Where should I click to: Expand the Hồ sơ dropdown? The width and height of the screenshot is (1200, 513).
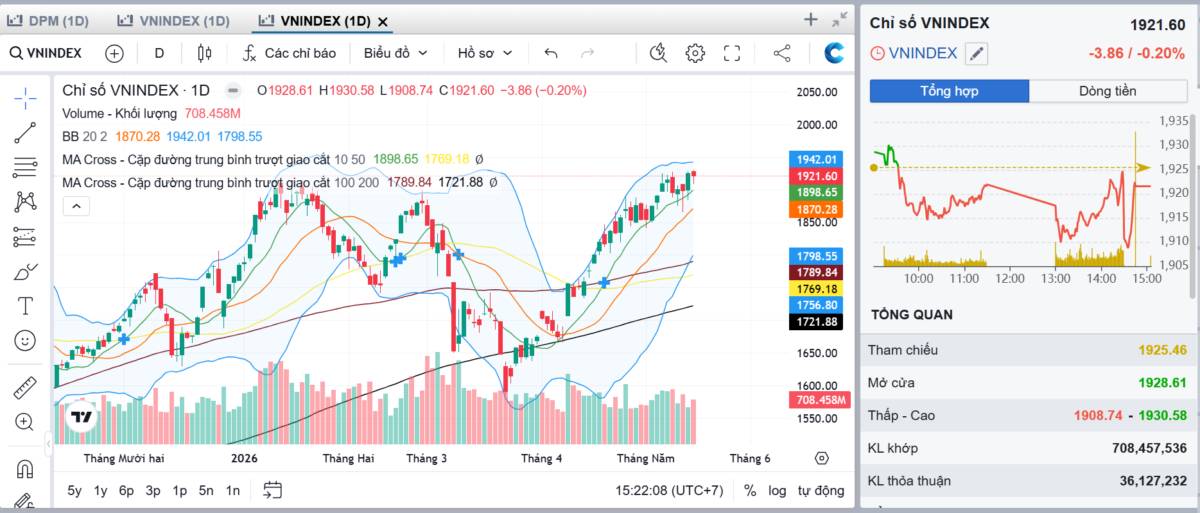(485, 53)
